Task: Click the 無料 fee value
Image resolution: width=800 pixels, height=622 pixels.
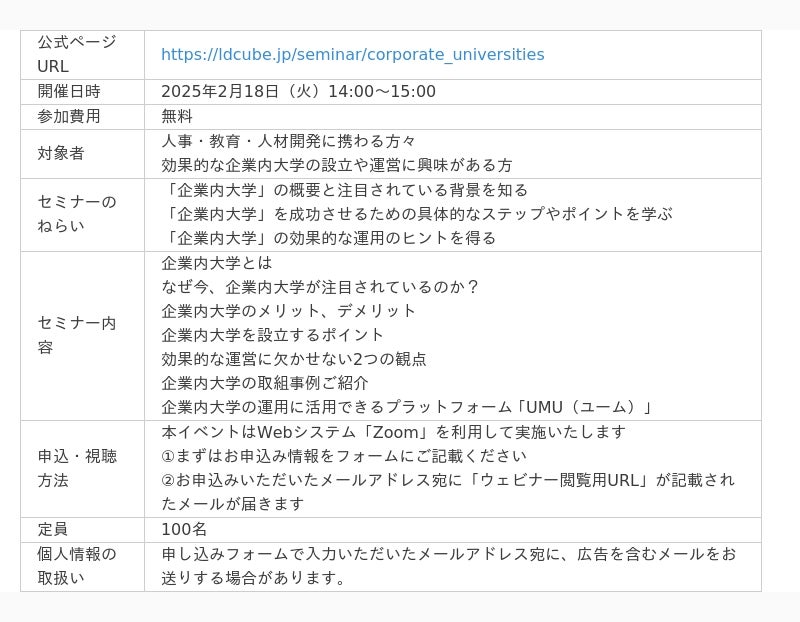Action: (x=177, y=116)
